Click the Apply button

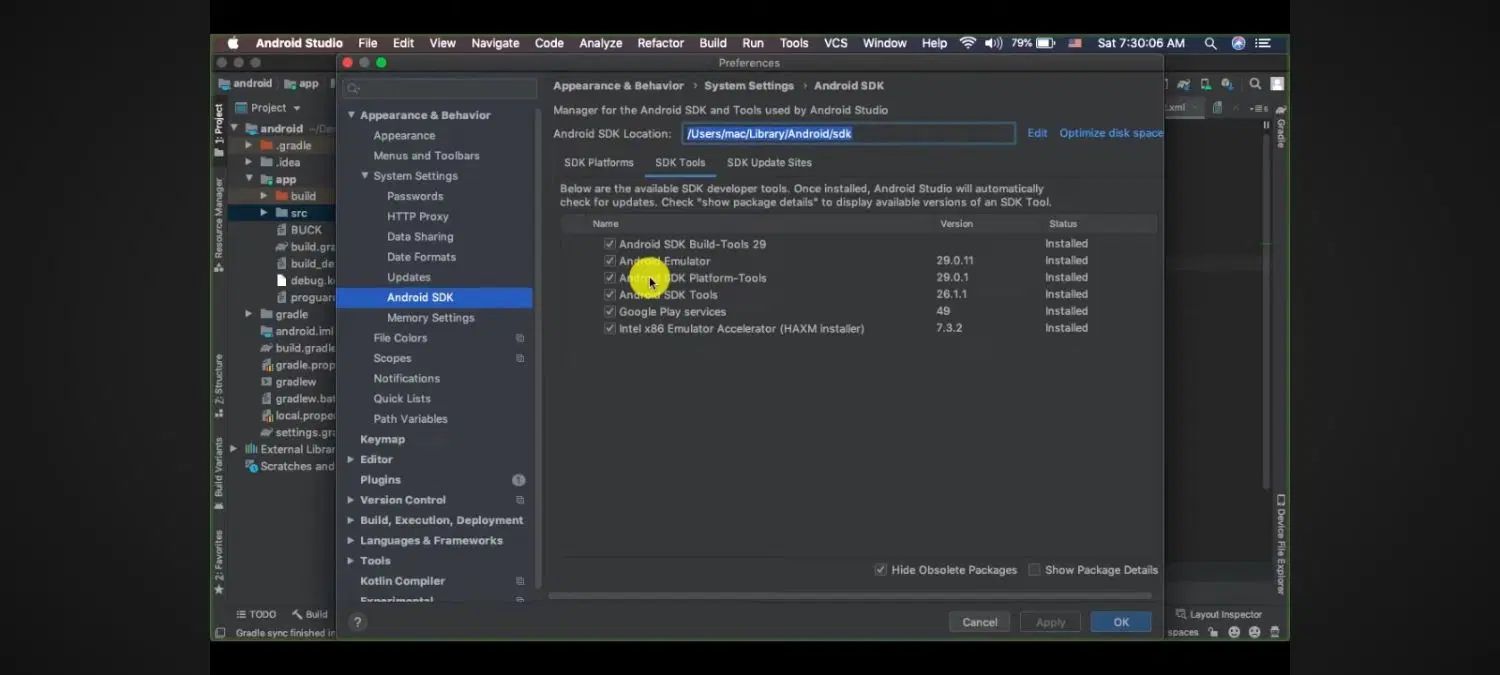(1051, 622)
